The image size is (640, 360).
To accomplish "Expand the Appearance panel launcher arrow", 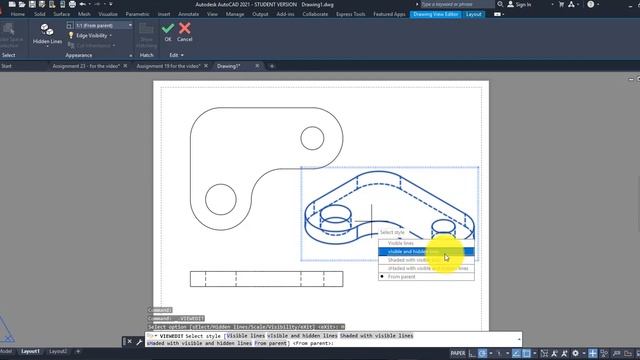I will click(x=131, y=56).
